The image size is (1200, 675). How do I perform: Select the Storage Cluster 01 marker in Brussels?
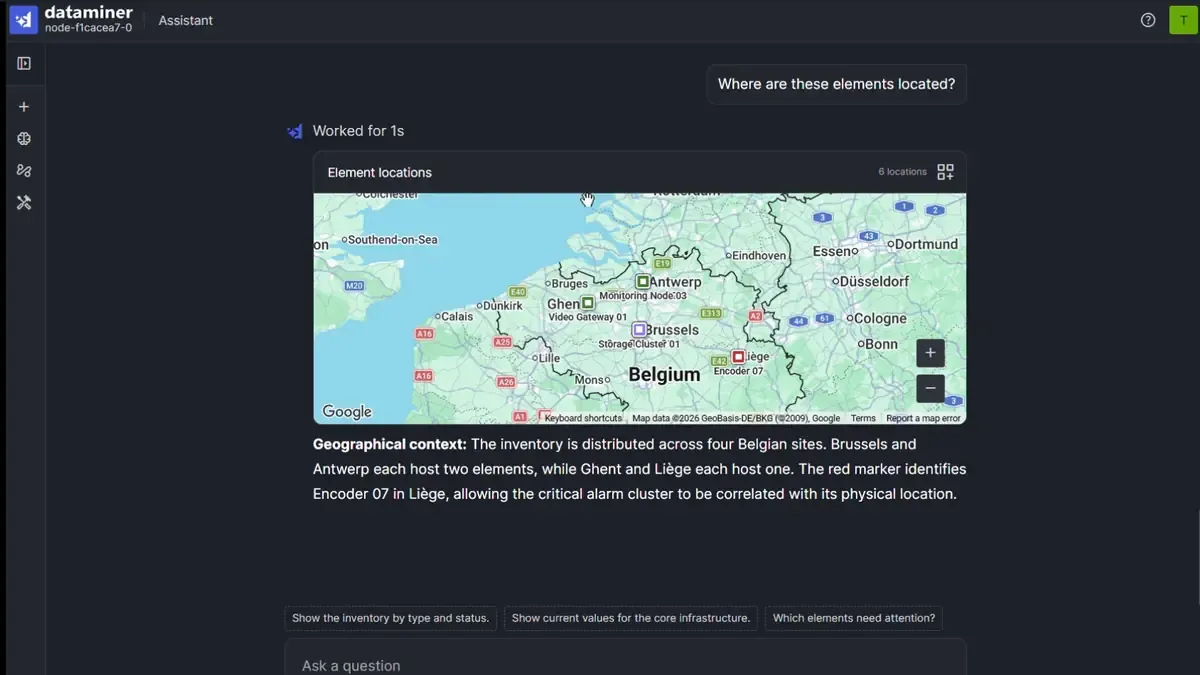click(x=639, y=329)
